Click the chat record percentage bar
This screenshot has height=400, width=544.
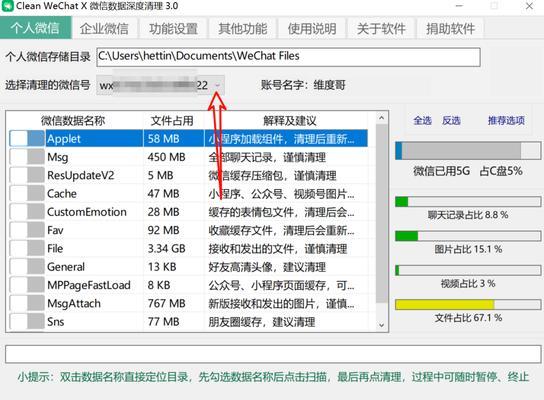(x=468, y=202)
